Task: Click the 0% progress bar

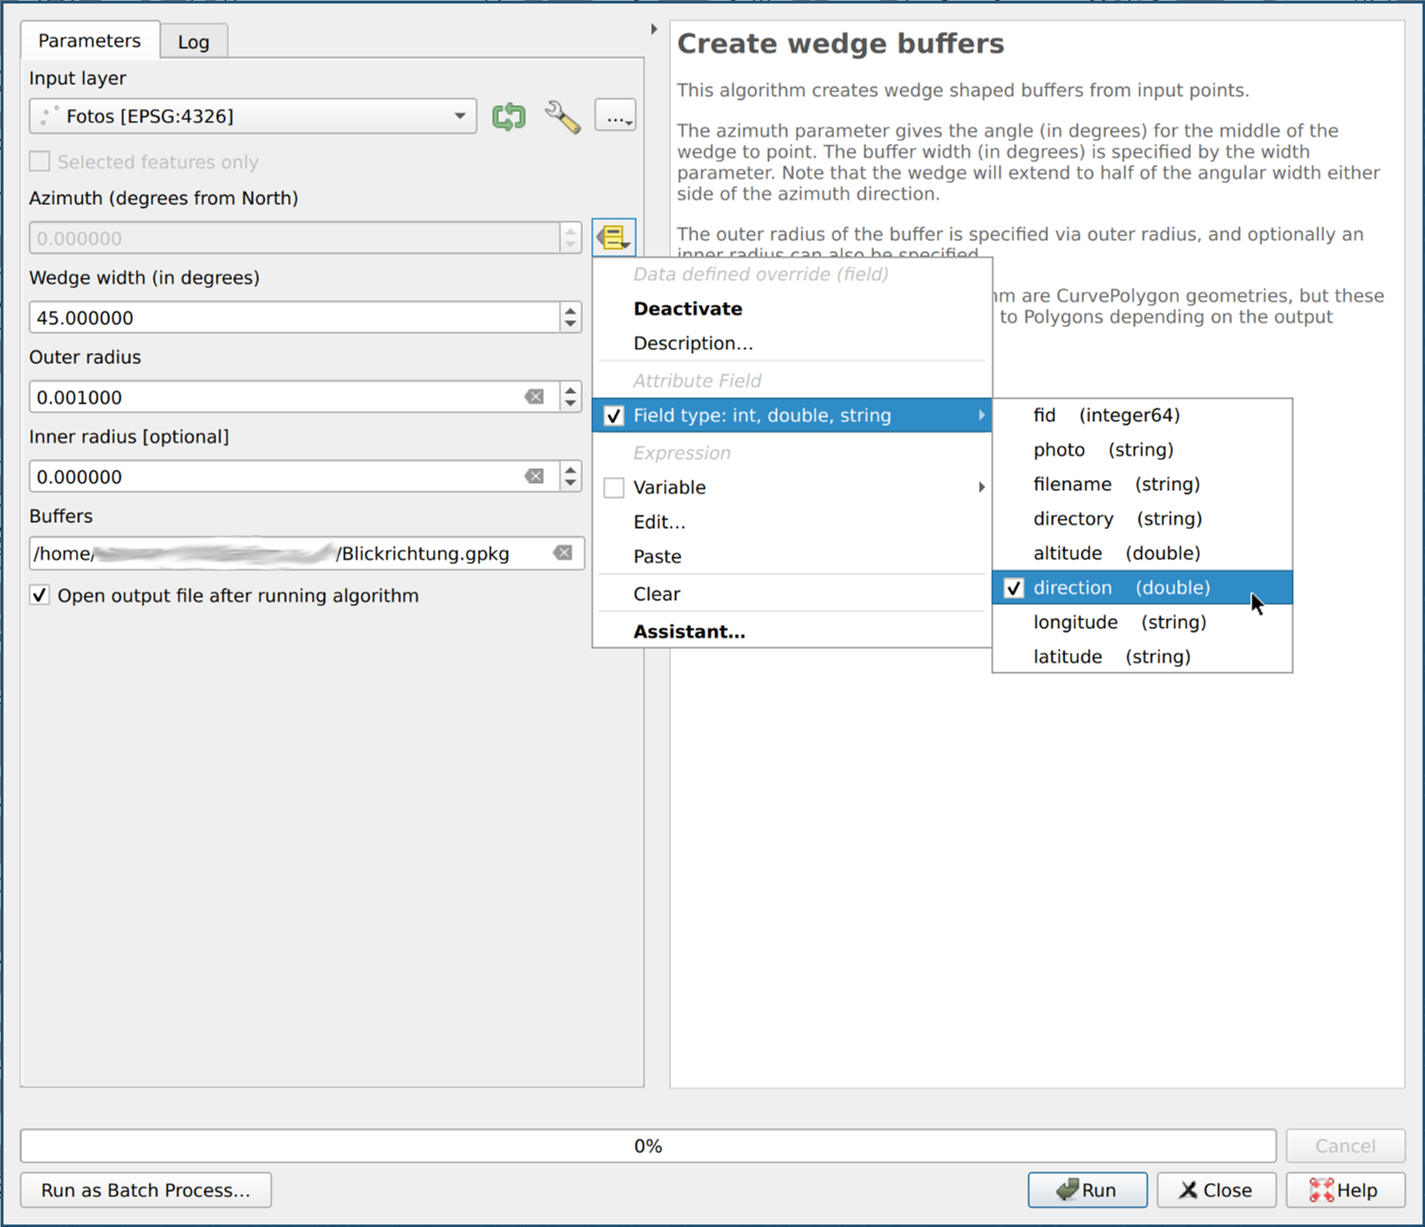Action: point(648,1146)
